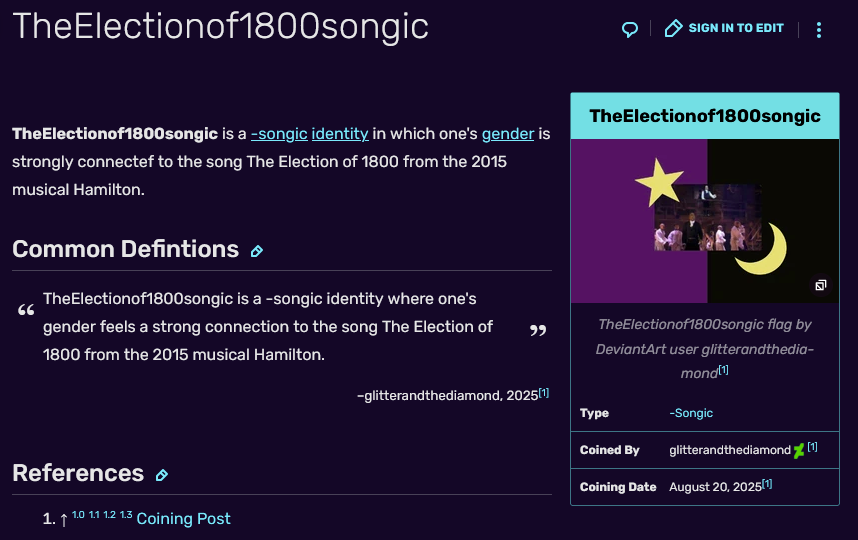Edit the Common Defintions section pencil icon
Viewport: 858px width, 540px height.
(x=257, y=251)
